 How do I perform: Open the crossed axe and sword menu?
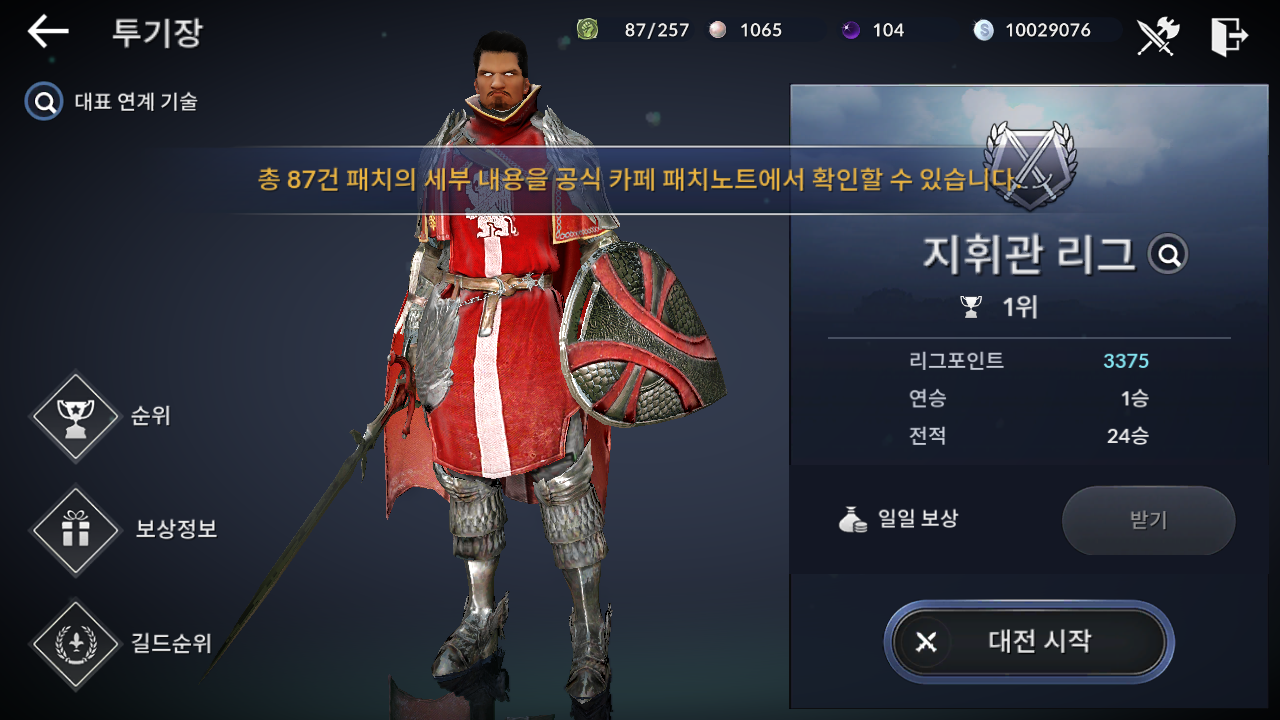[1158, 36]
